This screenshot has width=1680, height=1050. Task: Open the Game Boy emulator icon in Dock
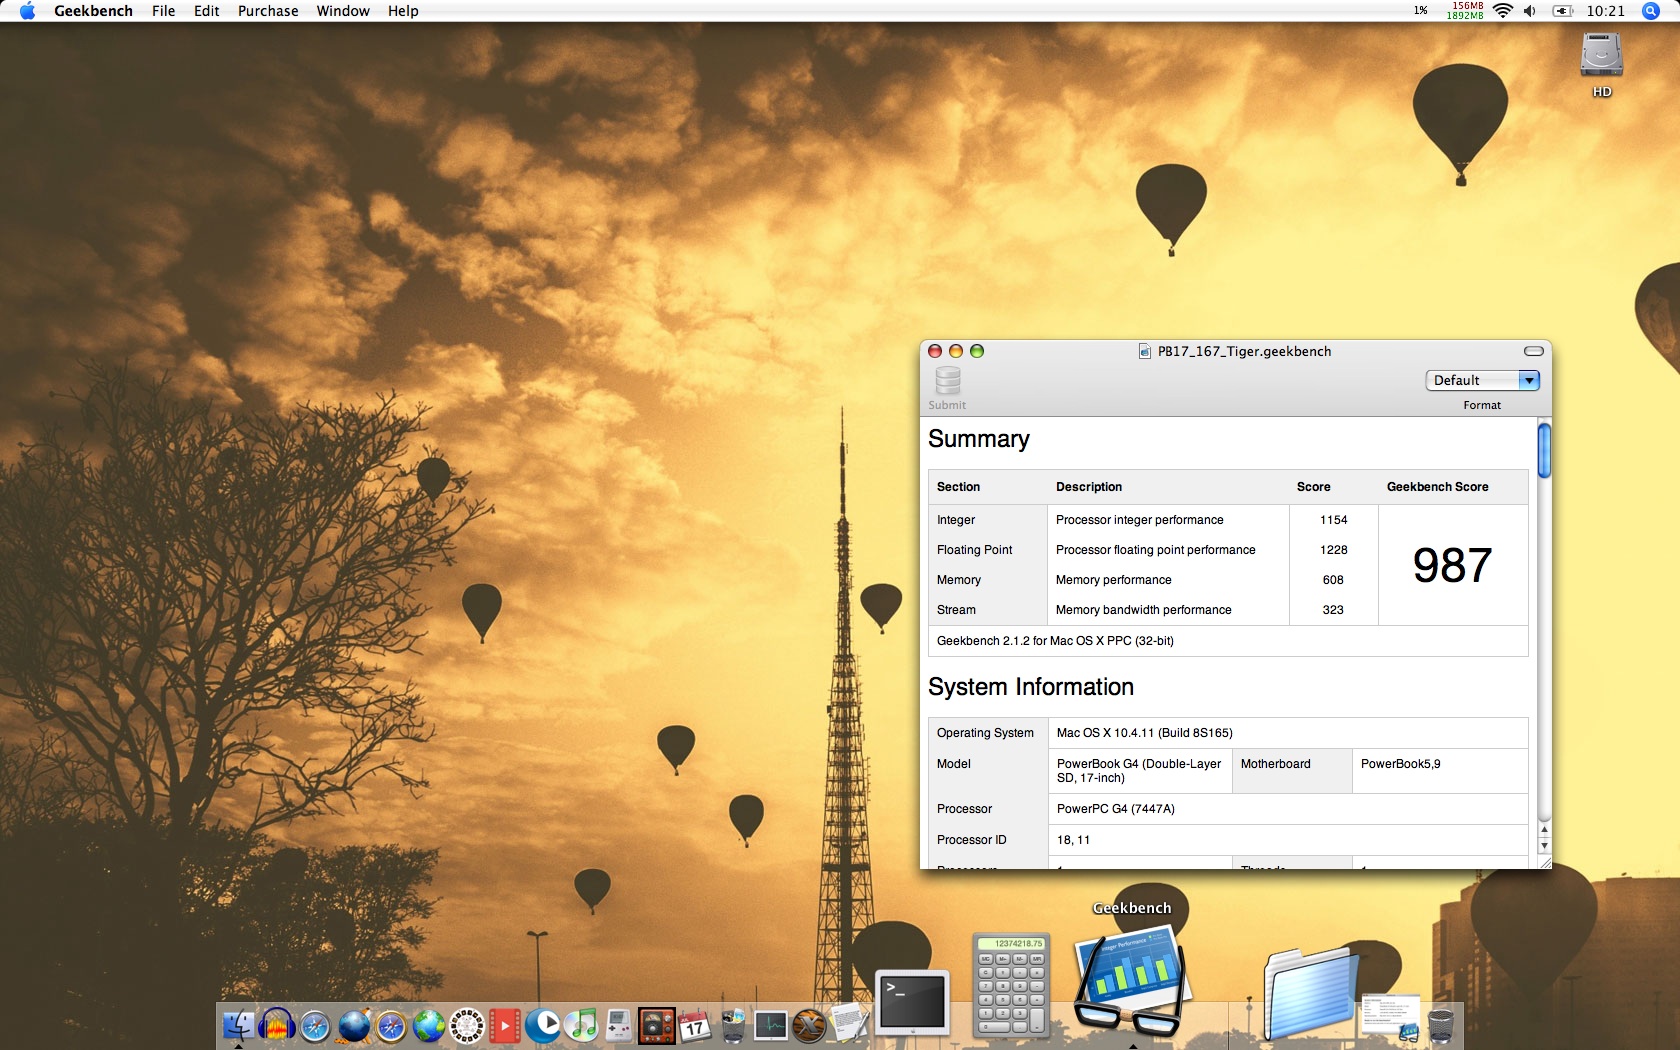(x=619, y=1026)
